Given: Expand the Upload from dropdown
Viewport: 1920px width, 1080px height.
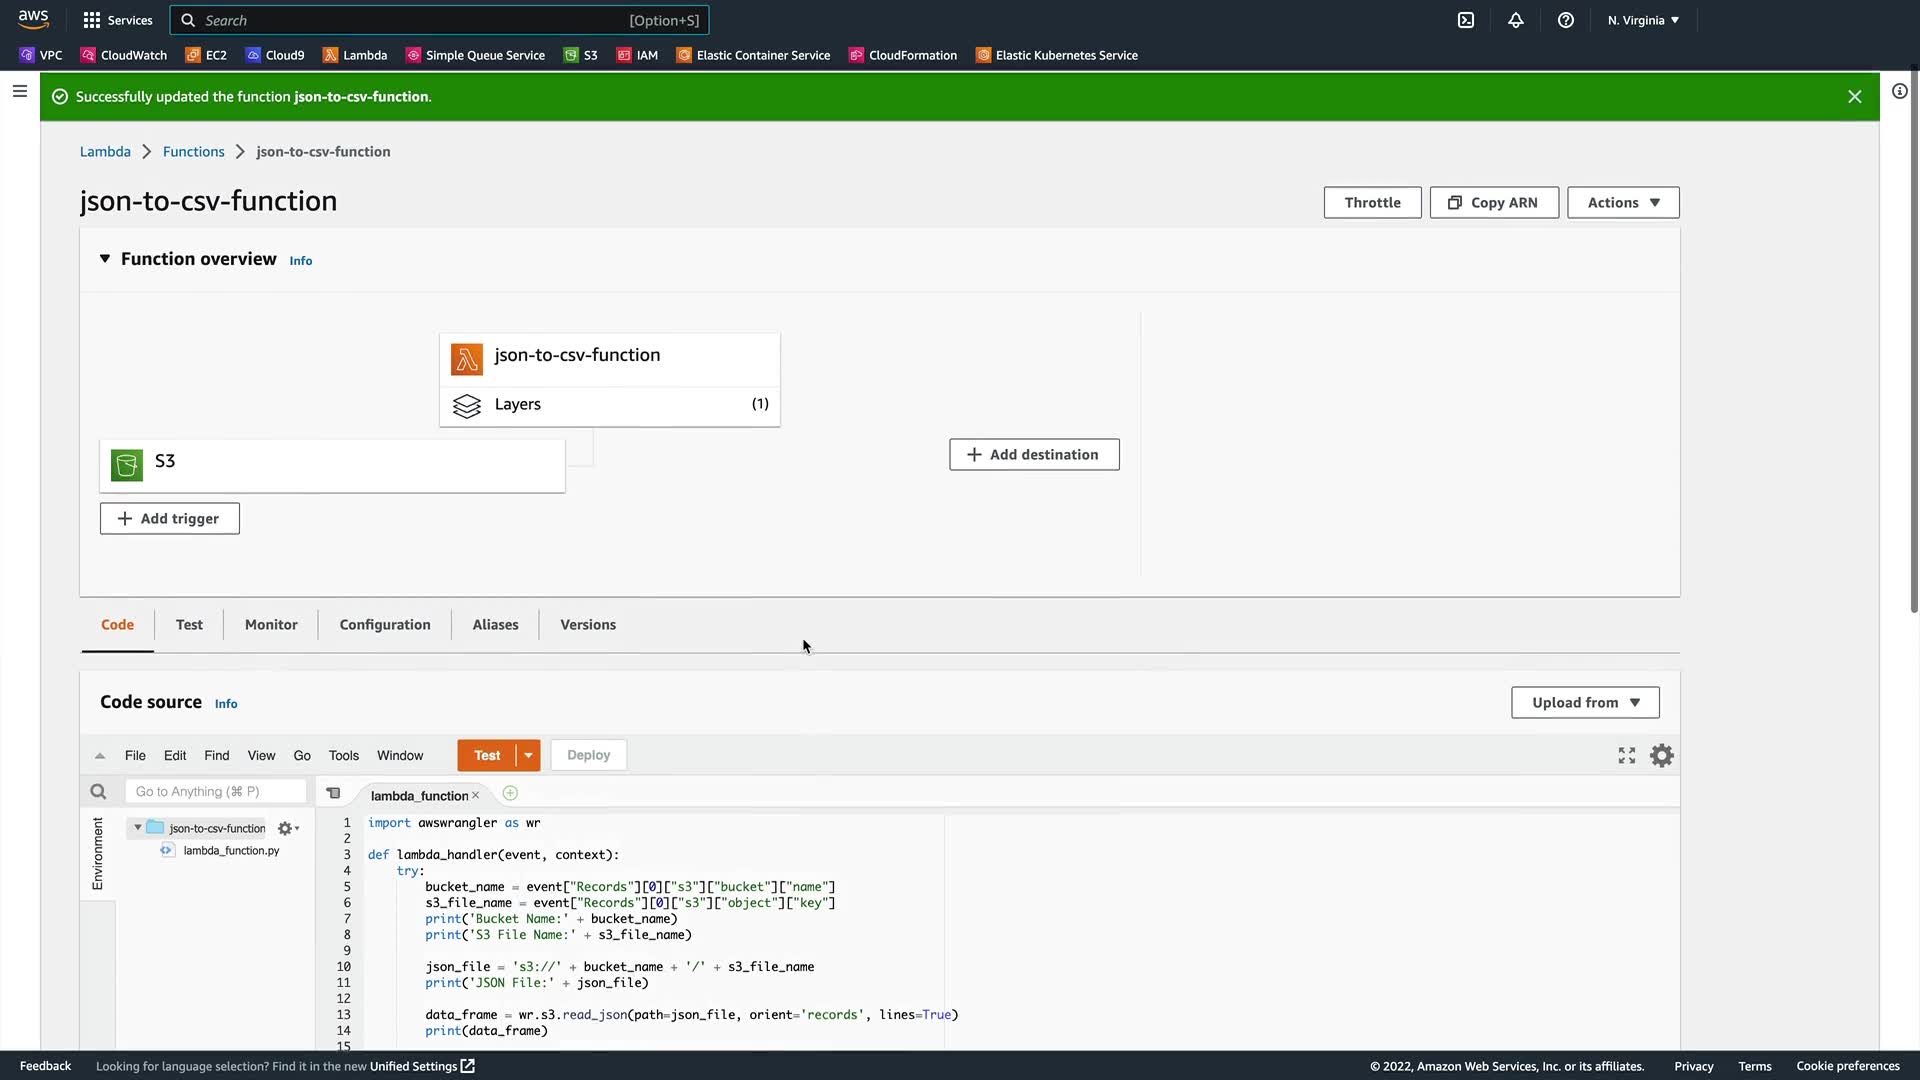Looking at the screenshot, I should tap(1585, 702).
